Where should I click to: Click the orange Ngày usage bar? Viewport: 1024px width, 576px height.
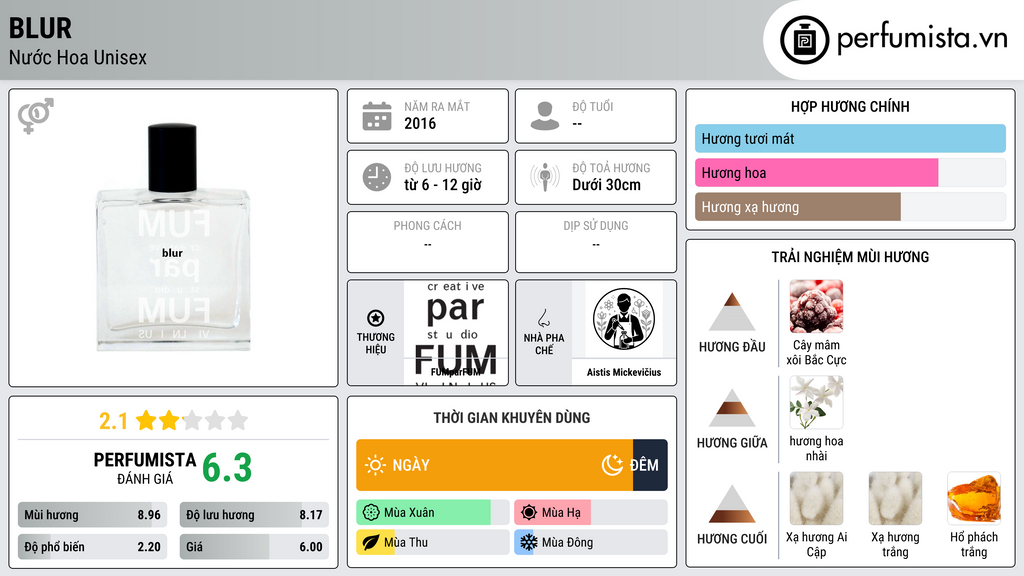(494, 465)
